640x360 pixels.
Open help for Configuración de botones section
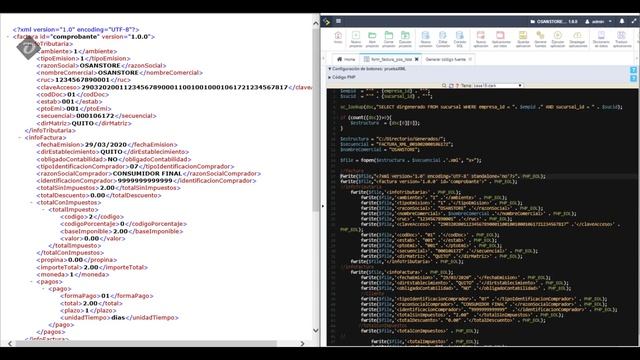pos(633,70)
